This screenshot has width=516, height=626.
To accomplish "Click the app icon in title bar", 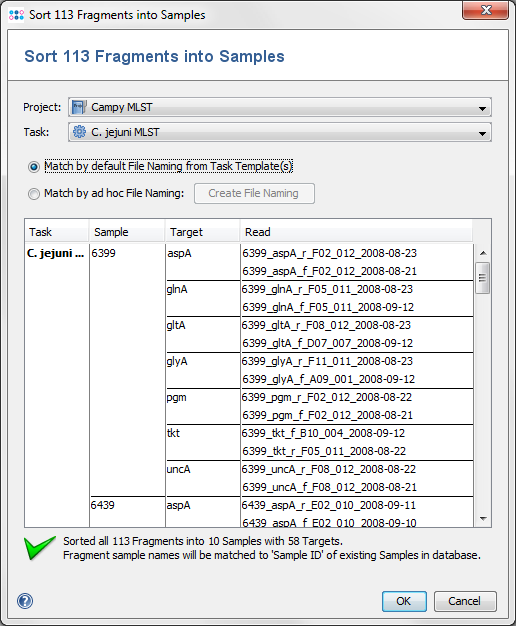I will pyautogui.click(x=16, y=15).
